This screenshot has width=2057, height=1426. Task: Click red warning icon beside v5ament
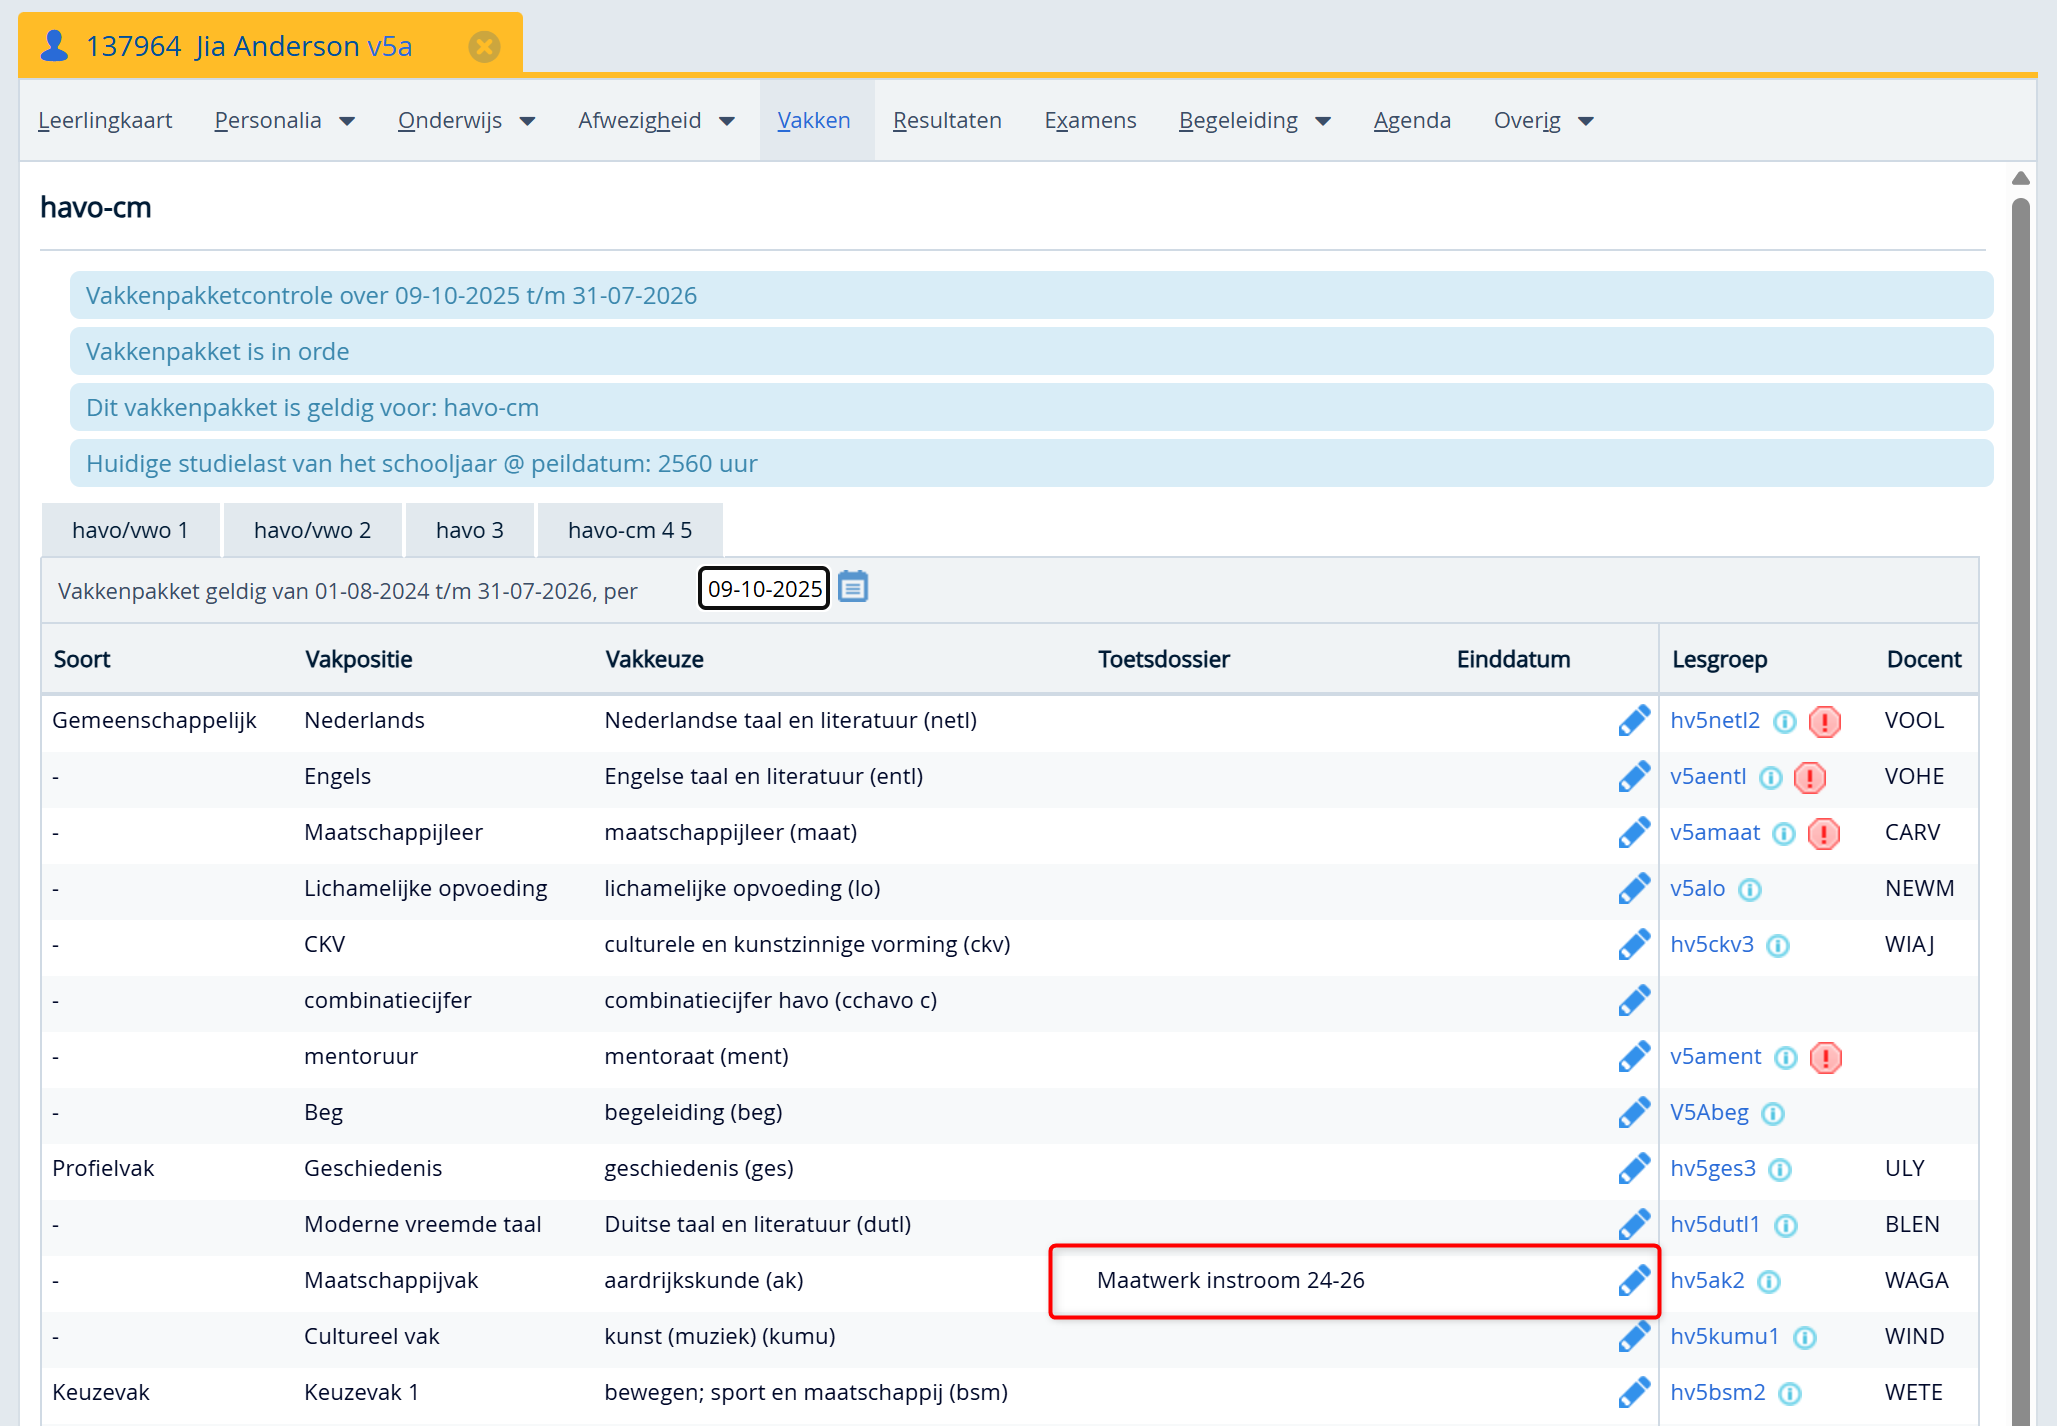pos(1825,1057)
